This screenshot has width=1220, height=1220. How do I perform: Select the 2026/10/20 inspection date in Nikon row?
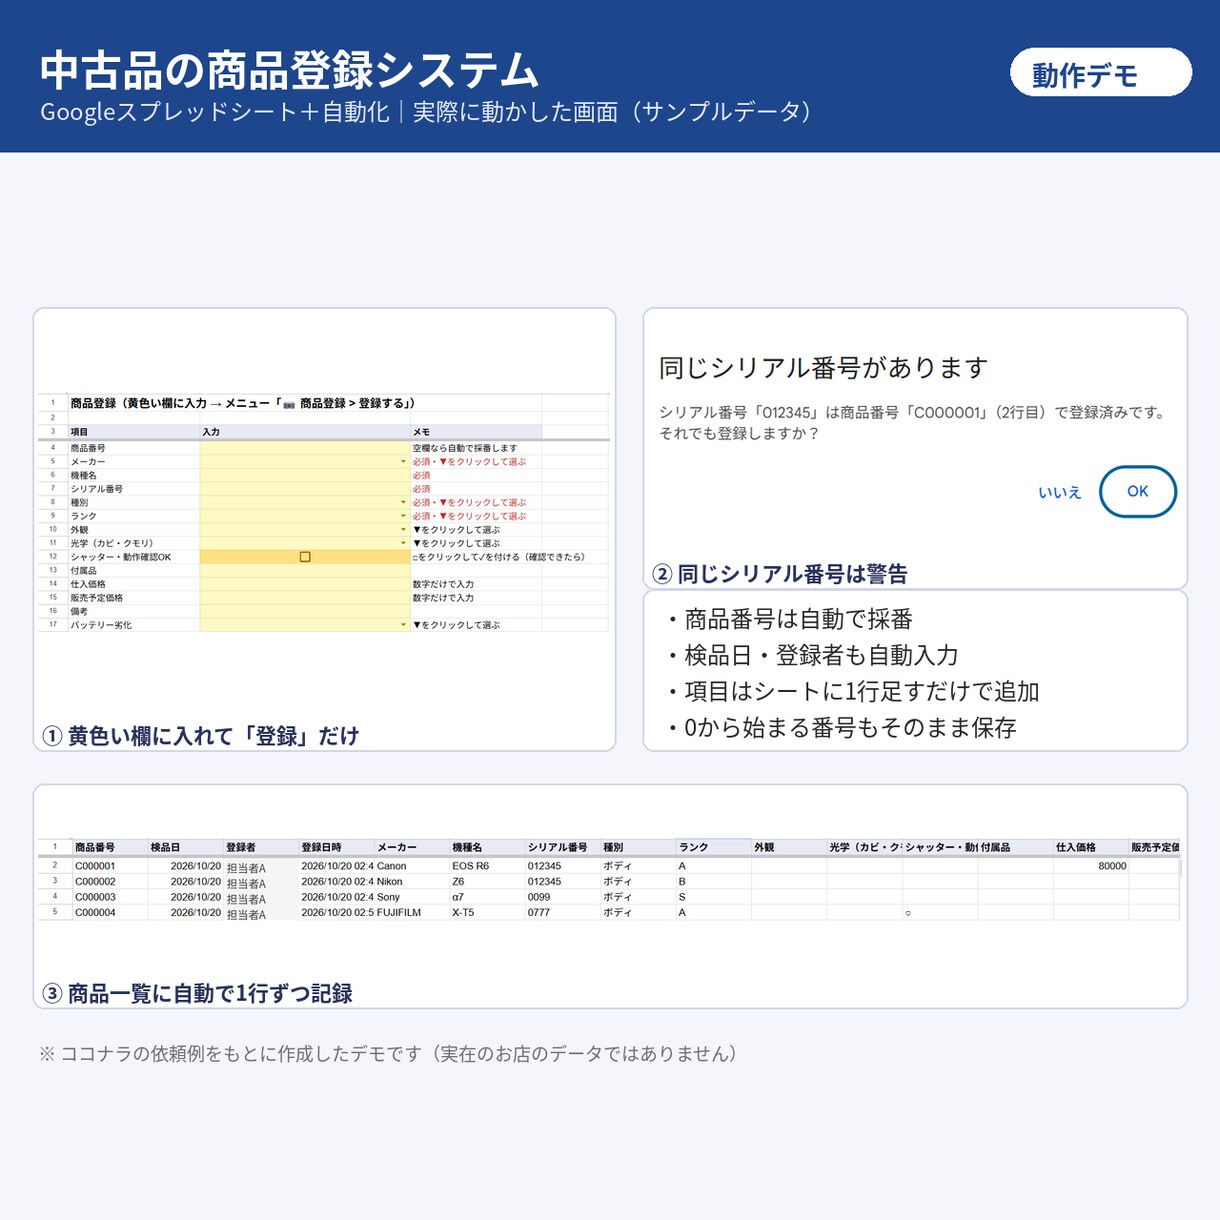point(185,882)
